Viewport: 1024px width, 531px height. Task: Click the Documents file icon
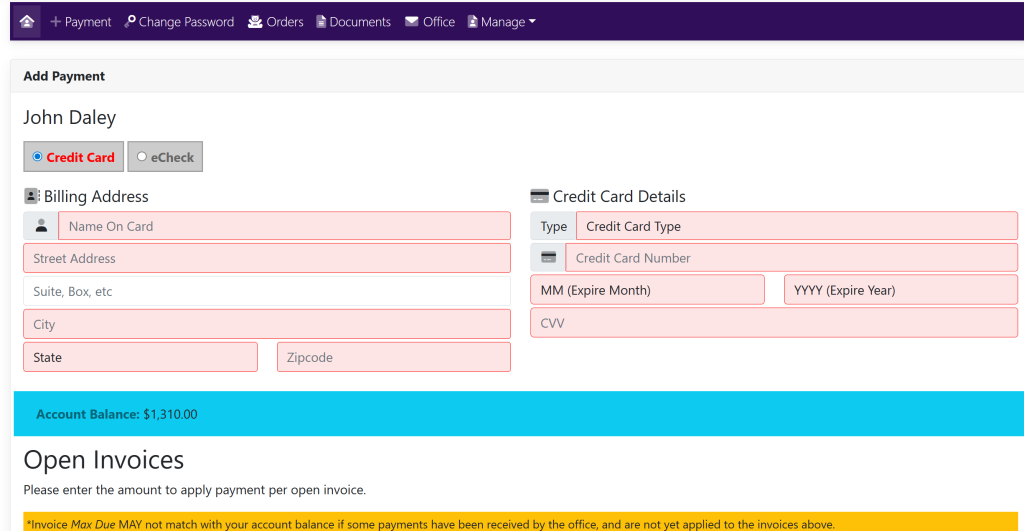(321, 22)
